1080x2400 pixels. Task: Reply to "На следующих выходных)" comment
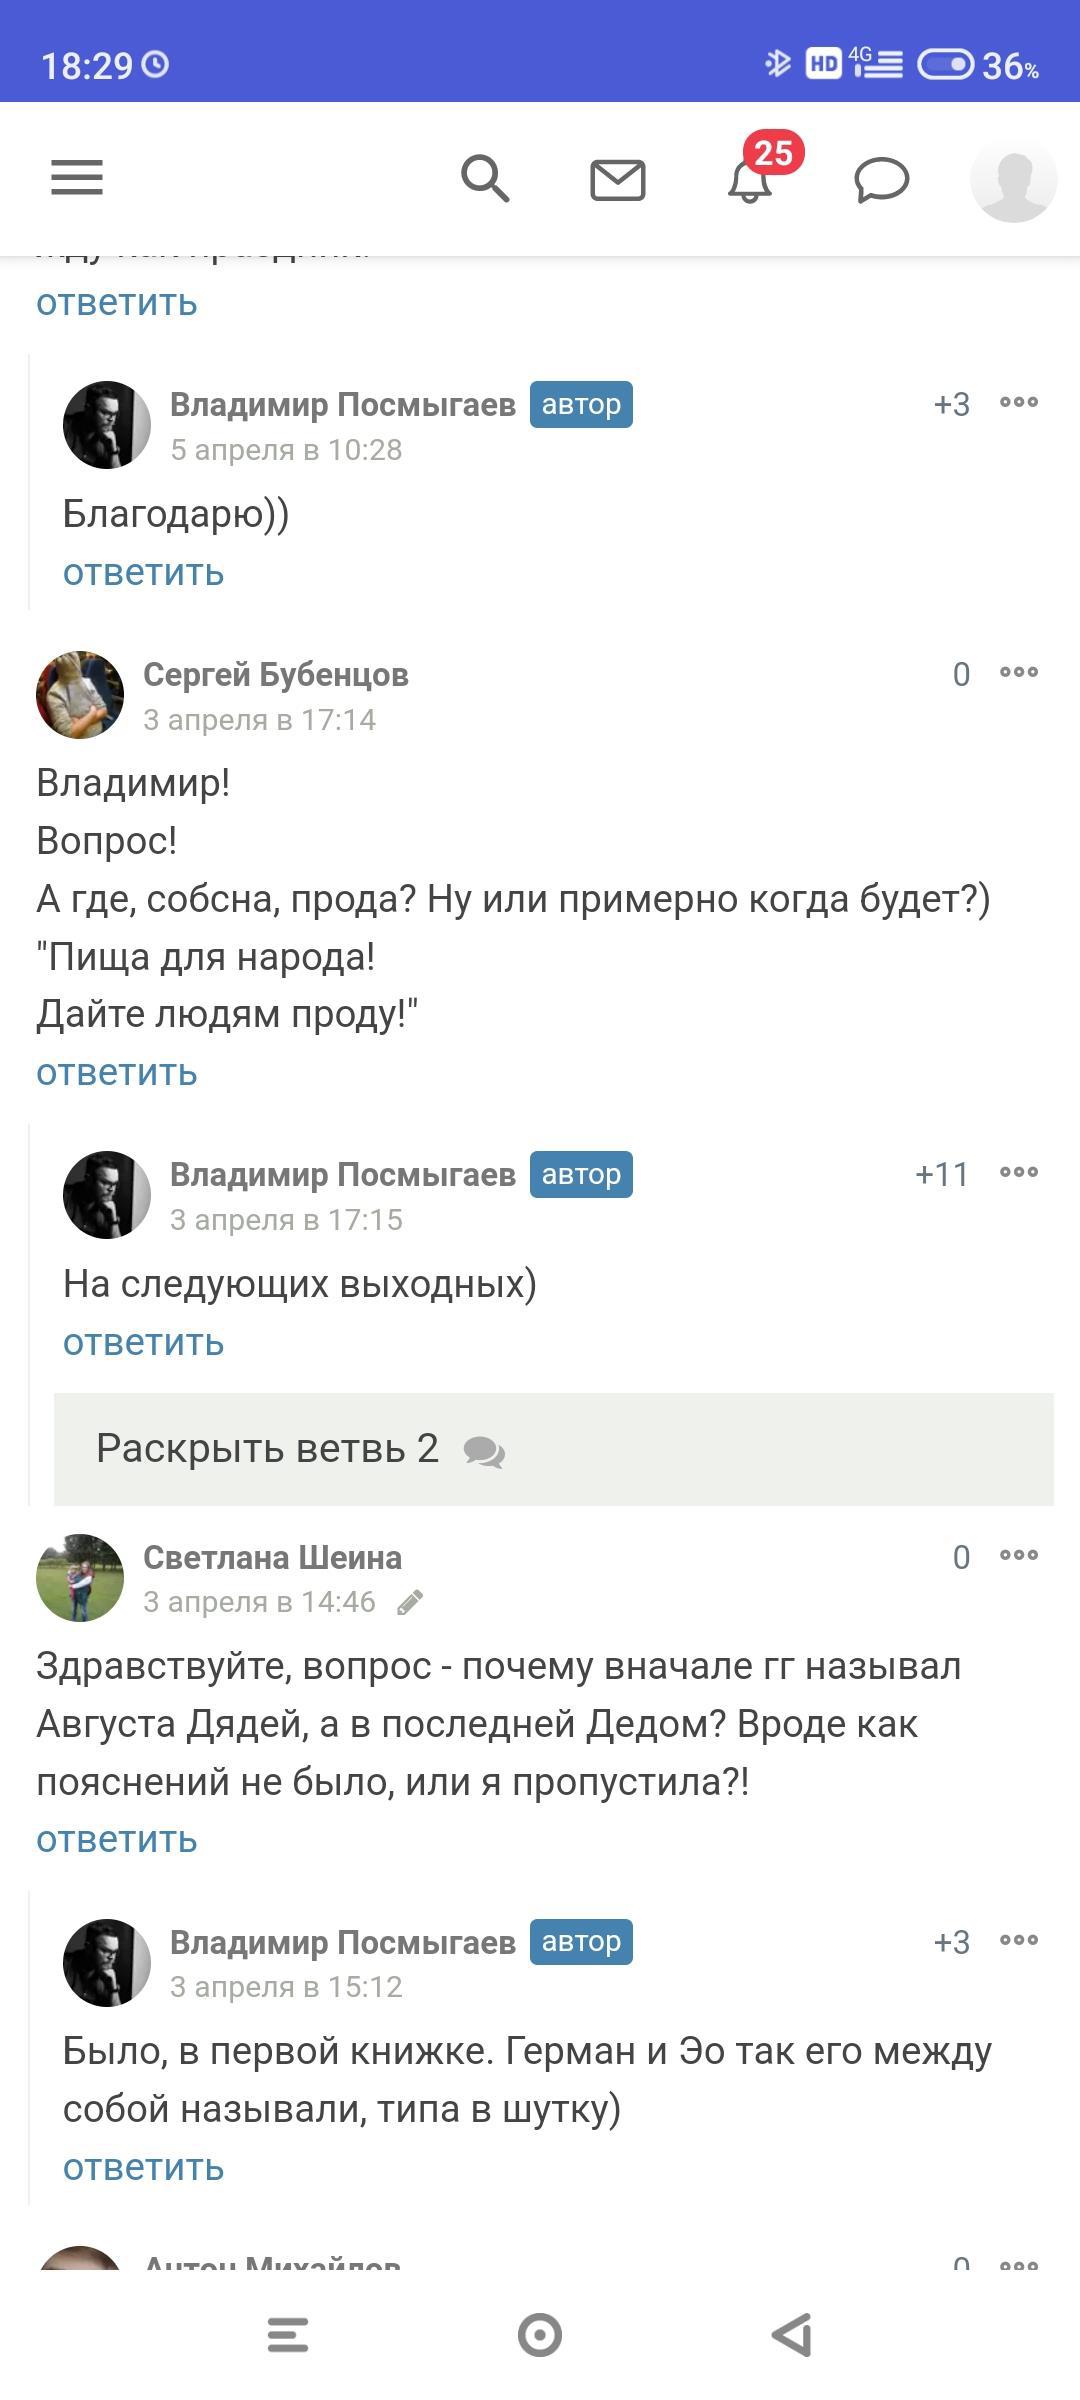pos(143,1343)
